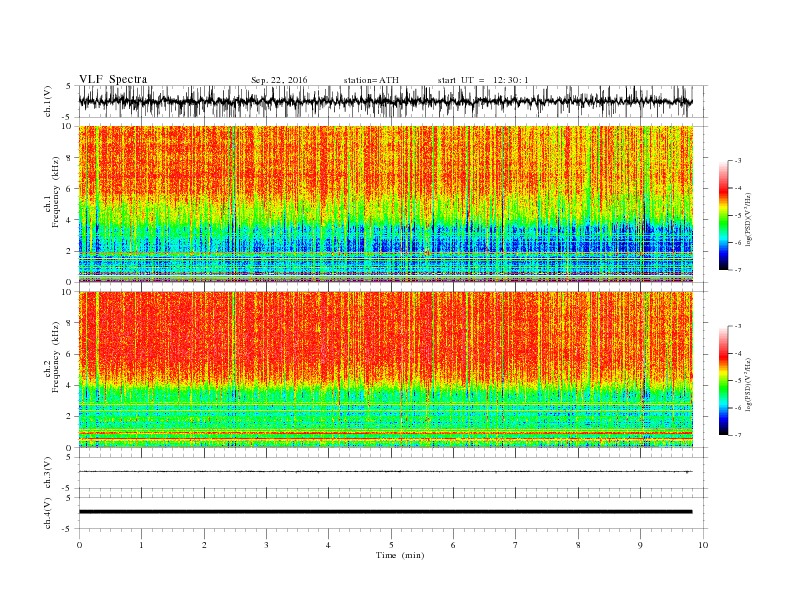Click the "Time (min)" axis label
The image size is (792, 612).
click(x=400, y=555)
